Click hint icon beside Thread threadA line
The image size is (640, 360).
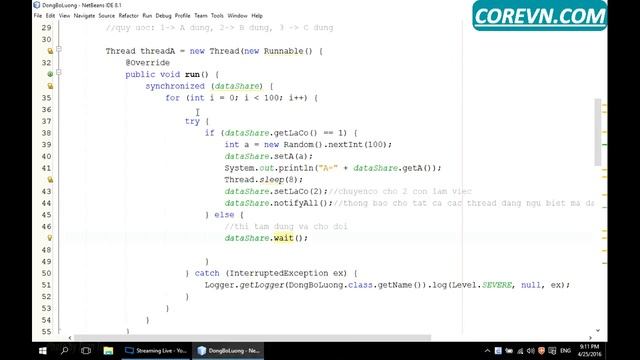50,51
